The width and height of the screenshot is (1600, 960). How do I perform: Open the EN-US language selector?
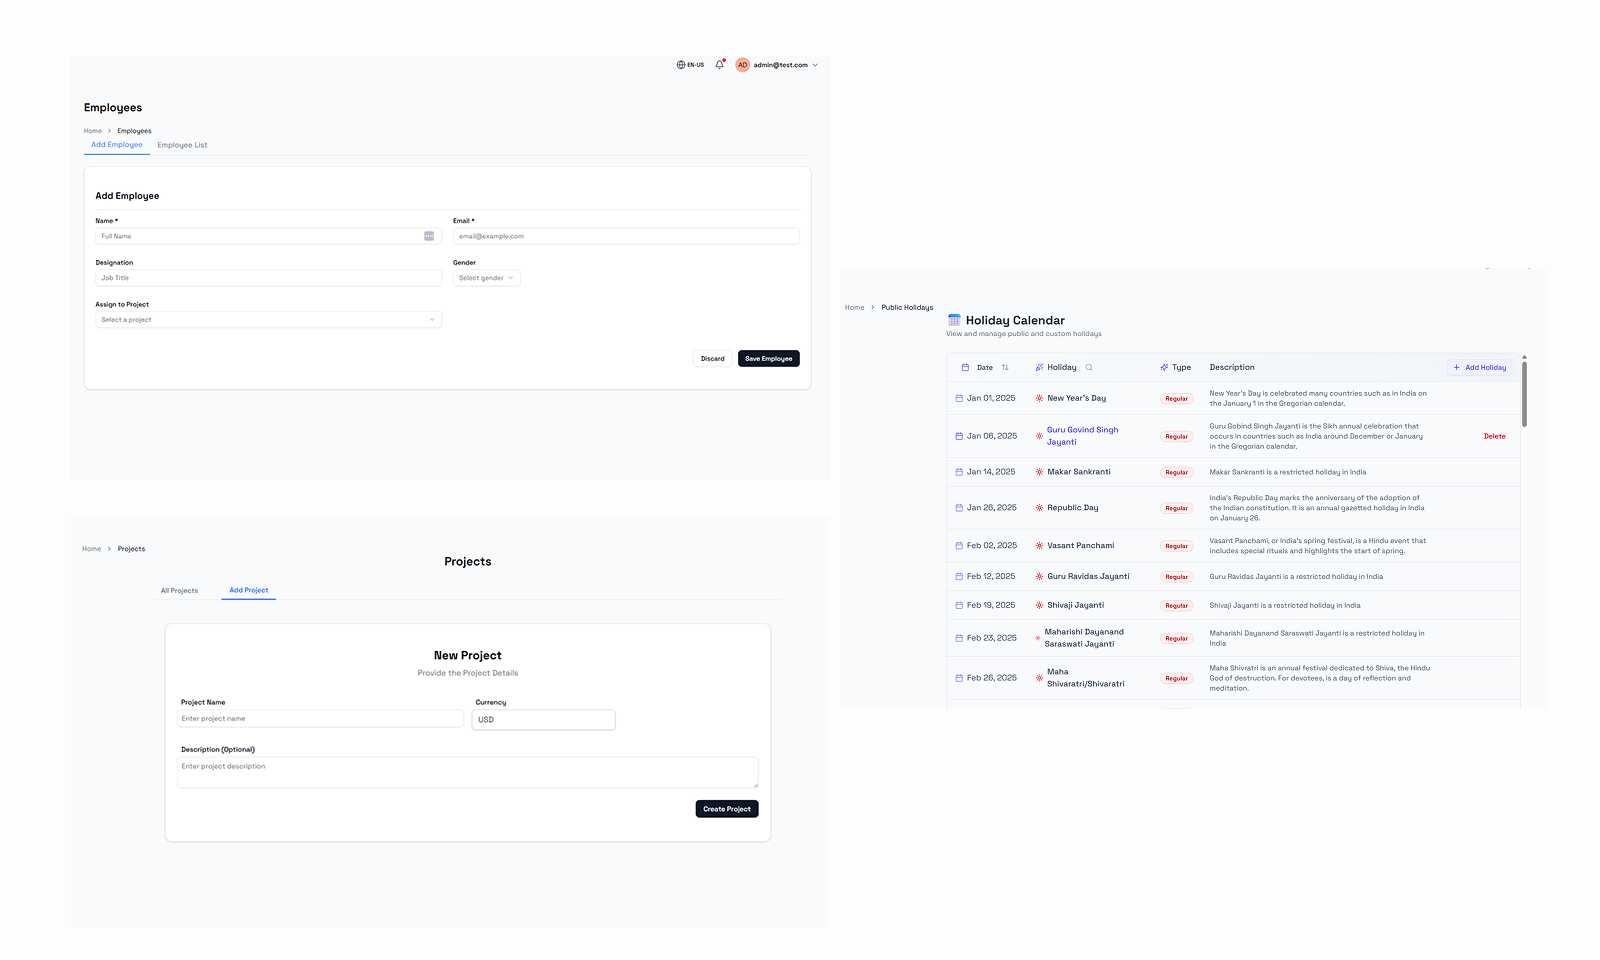coord(689,64)
